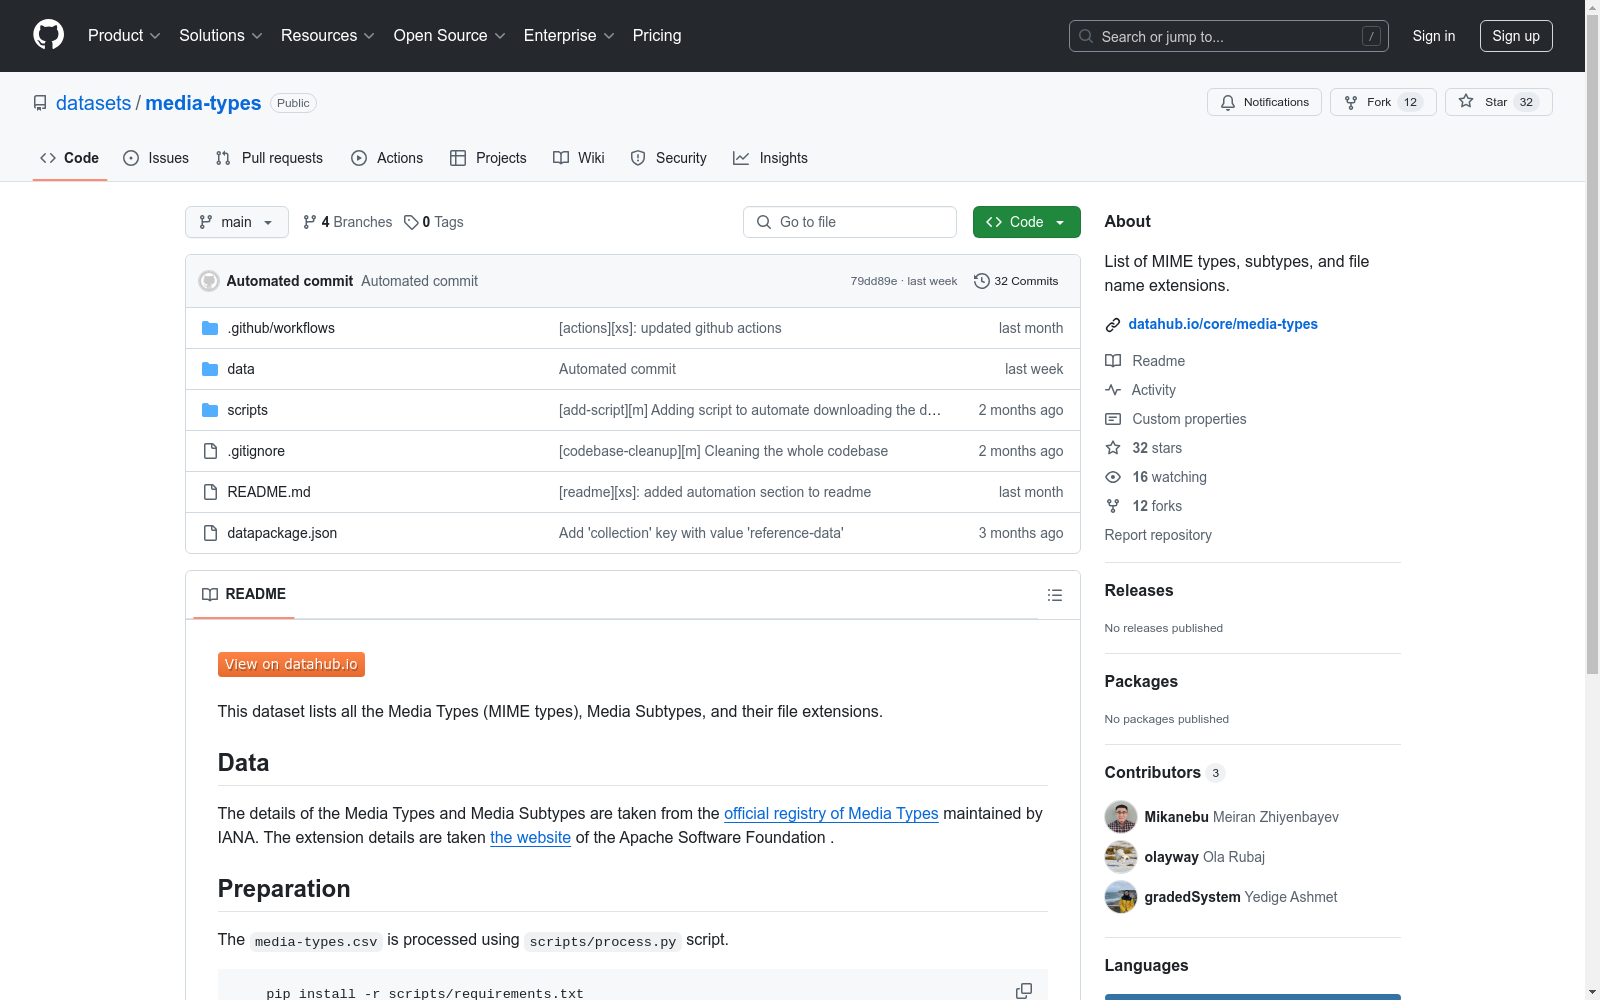
Task: Click the link icon beside datahub.io URL
Action: coord(1113,324)
